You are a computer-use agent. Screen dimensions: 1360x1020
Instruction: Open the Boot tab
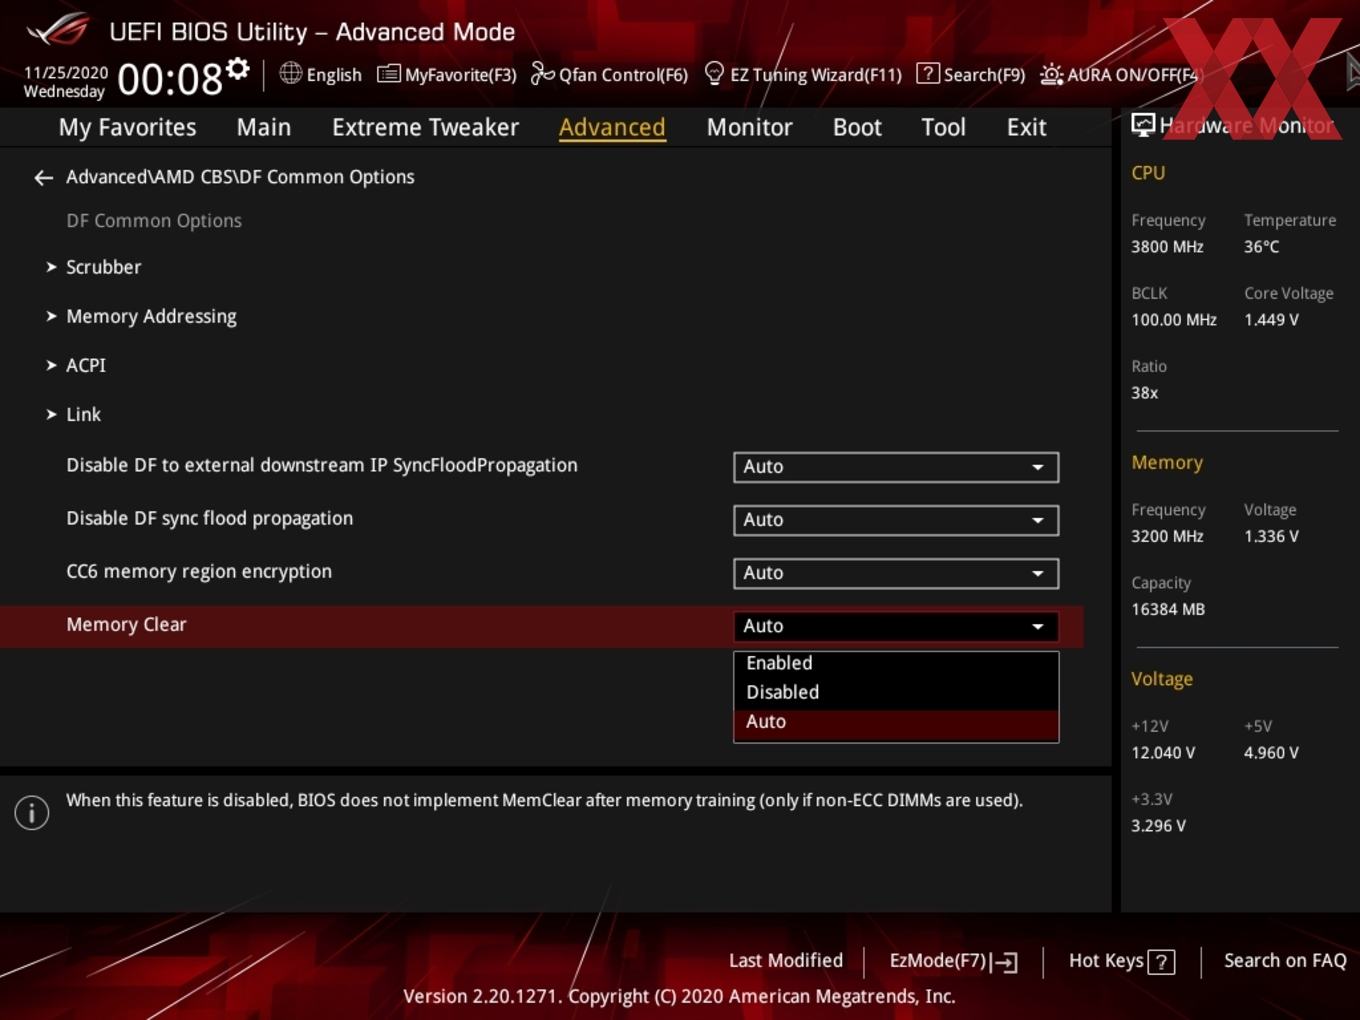[857, 127]
